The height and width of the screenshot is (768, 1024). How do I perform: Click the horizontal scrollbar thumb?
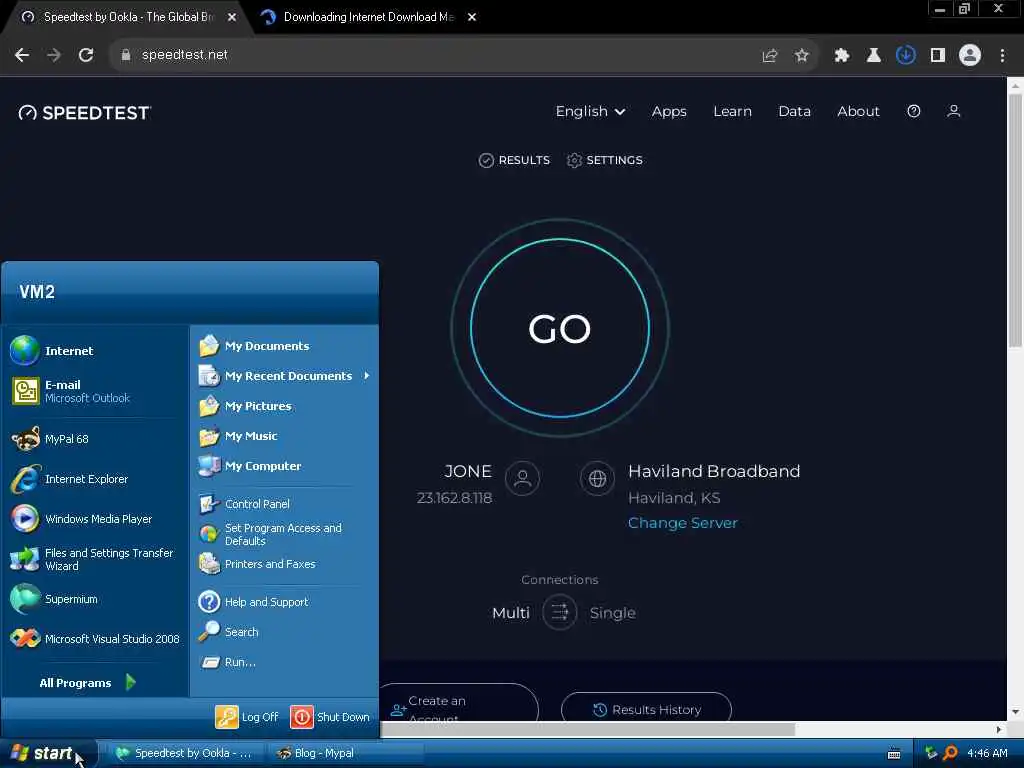coord(588,729)
